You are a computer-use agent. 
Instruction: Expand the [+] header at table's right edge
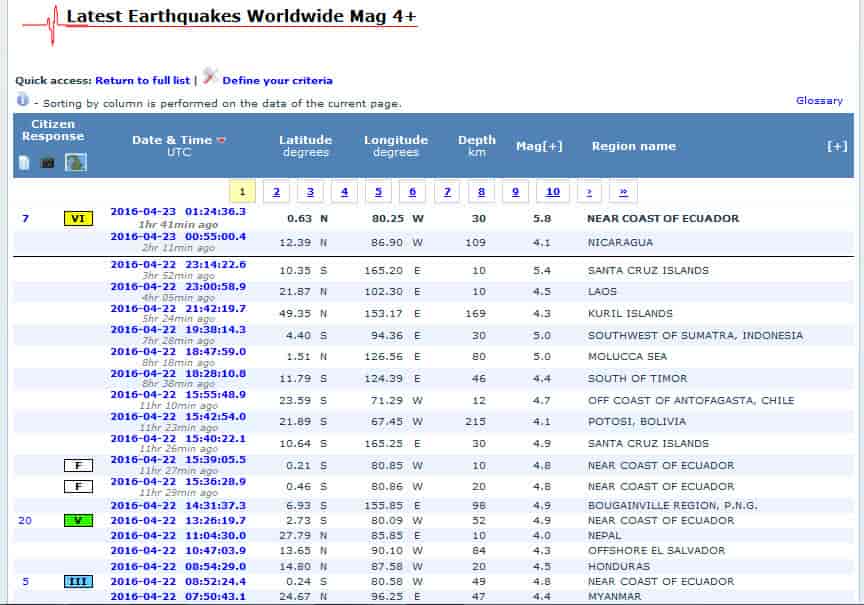click(x=836, y=146)
